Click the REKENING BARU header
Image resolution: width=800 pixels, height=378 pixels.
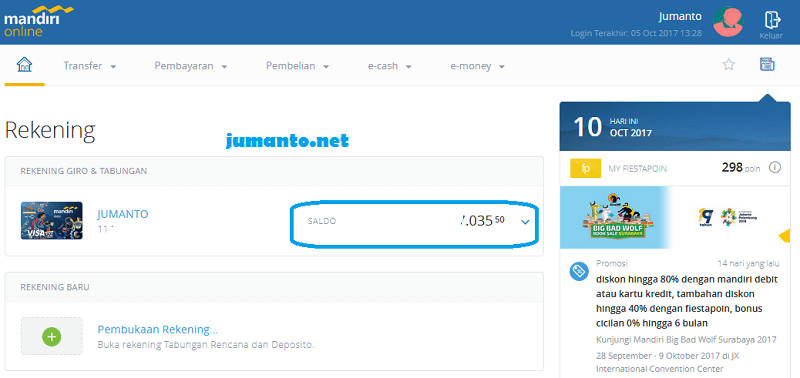click(x=55, y=287)
